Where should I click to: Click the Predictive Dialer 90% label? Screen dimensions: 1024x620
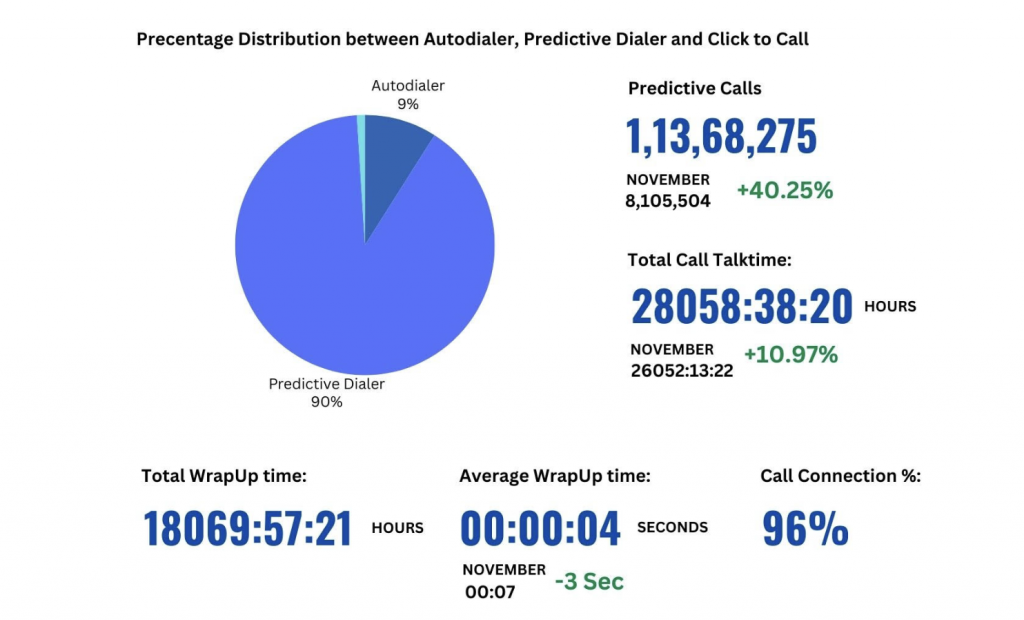tap(326, 392)
